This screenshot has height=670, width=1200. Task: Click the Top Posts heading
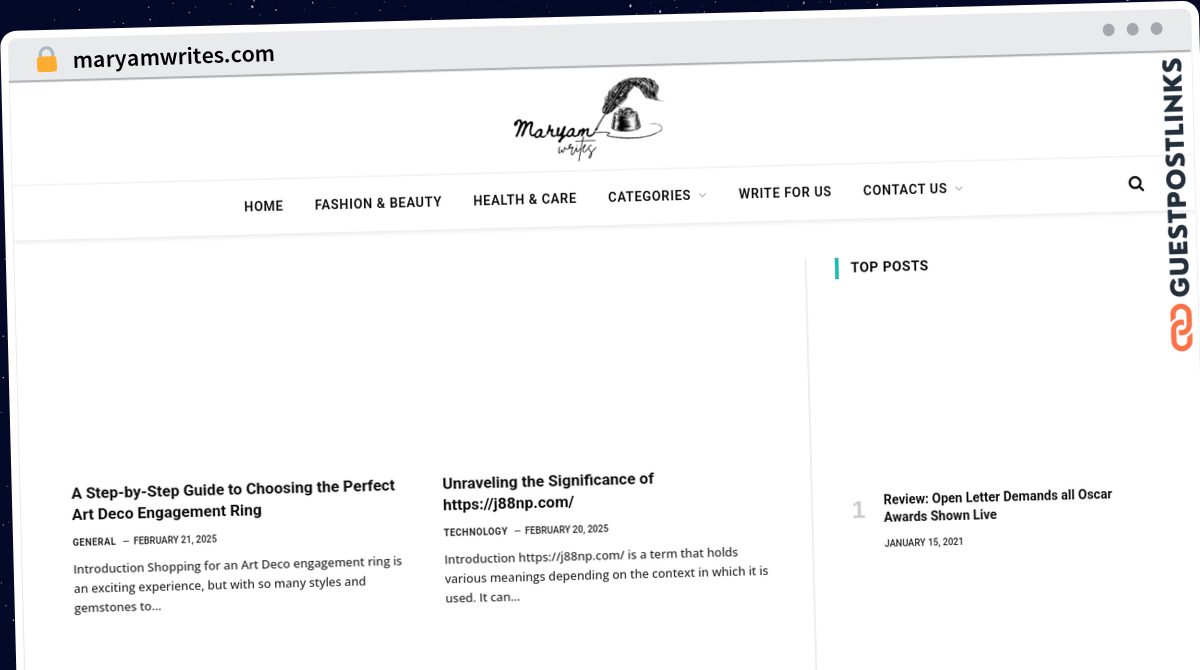coord(889,266)
